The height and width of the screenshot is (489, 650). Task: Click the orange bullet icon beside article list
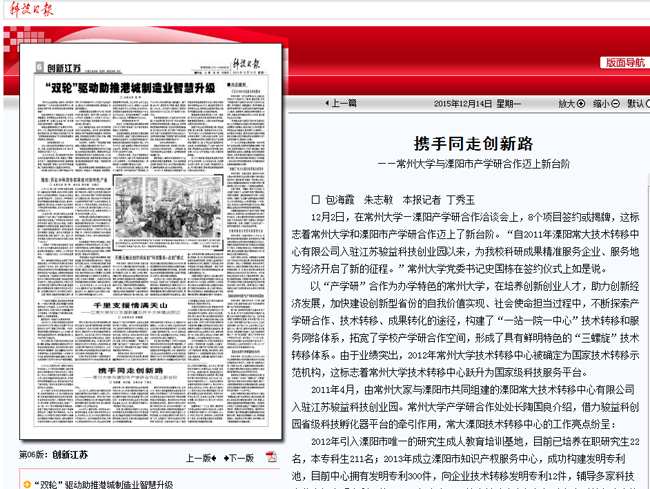click(x=27, y=483)
